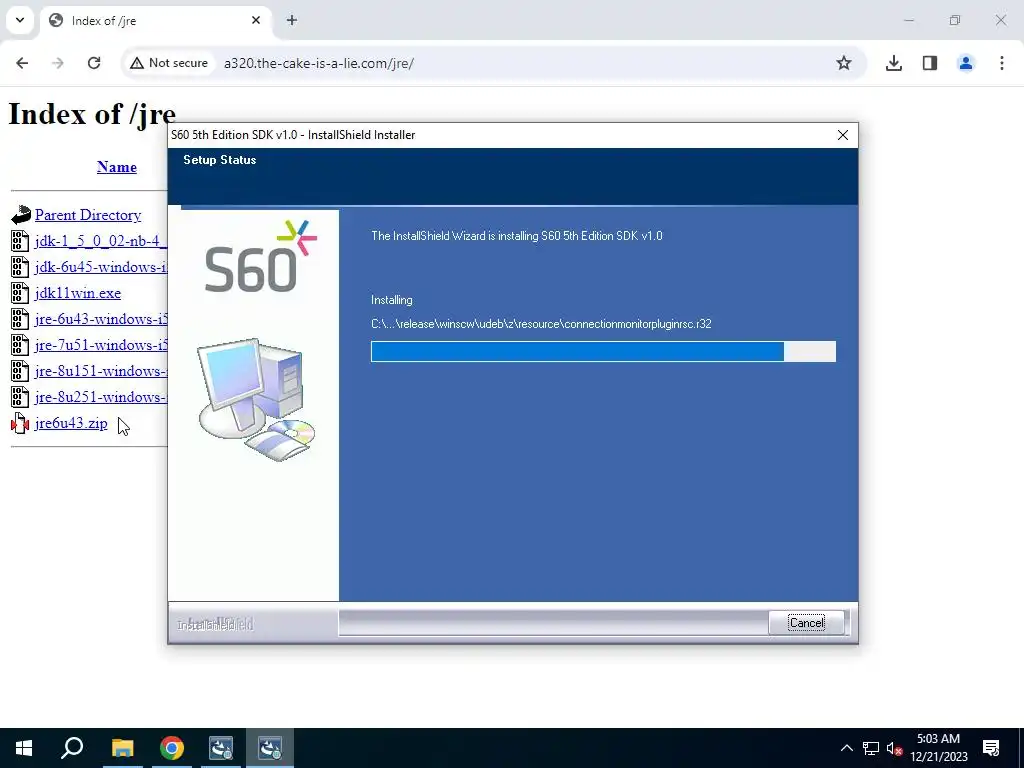
Task: Open the jre-8u251-windows link
Action: coord(101,397)
